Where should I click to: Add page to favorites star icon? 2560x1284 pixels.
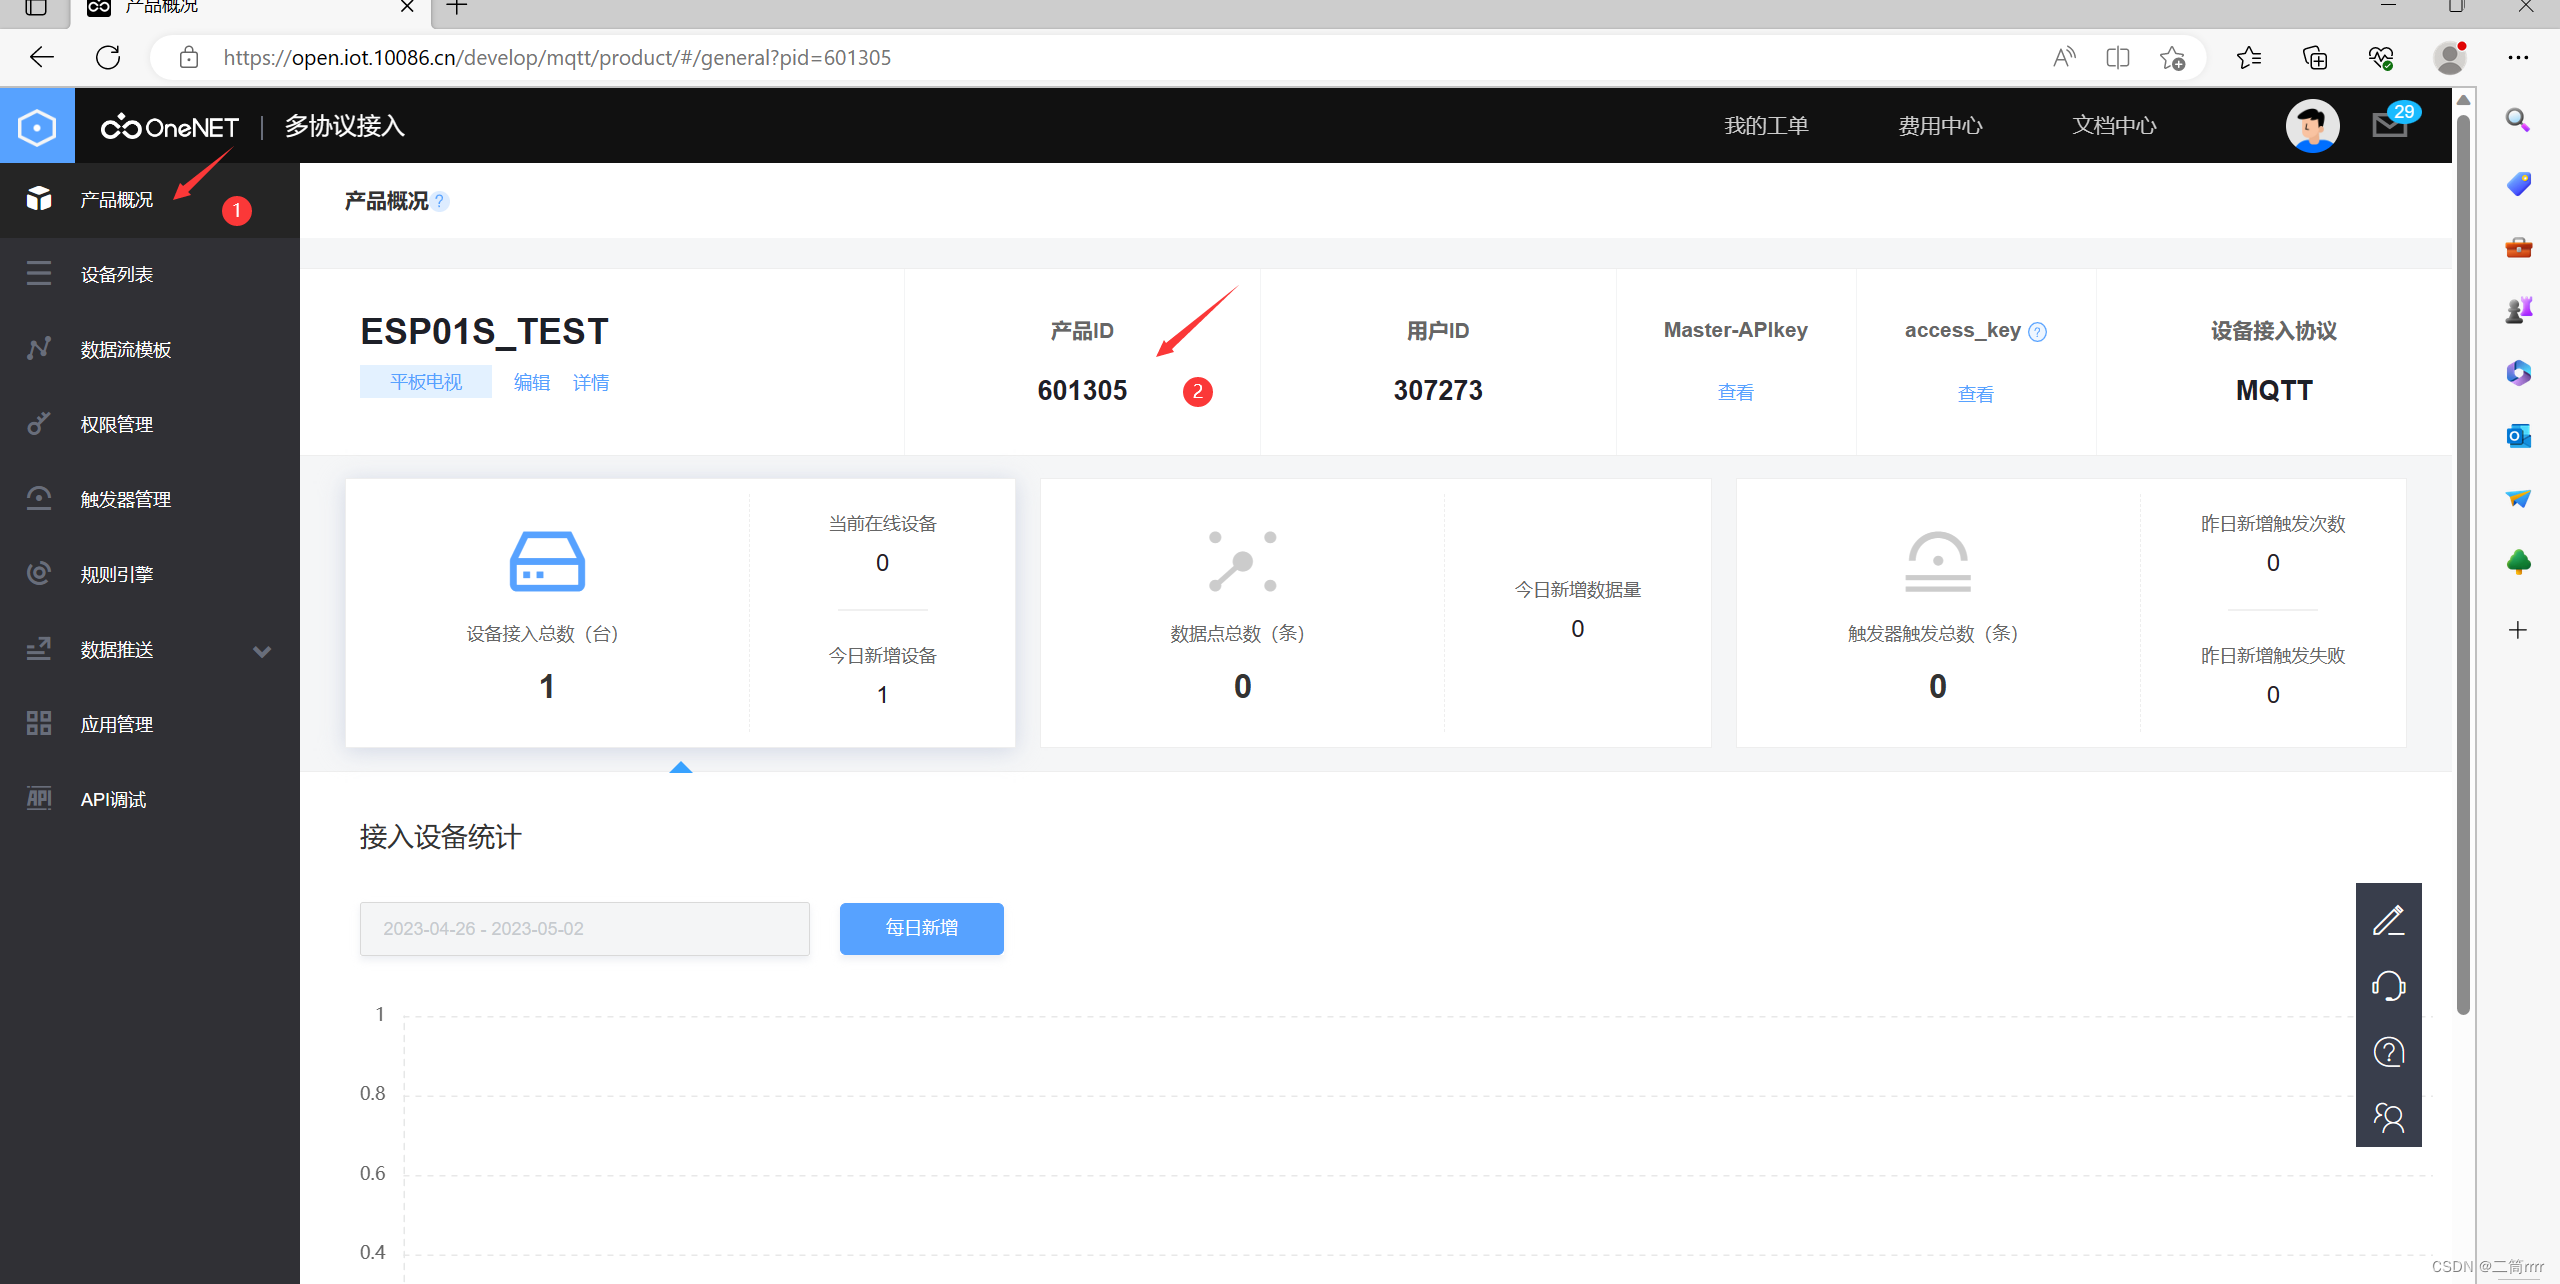pos(2172,58)
